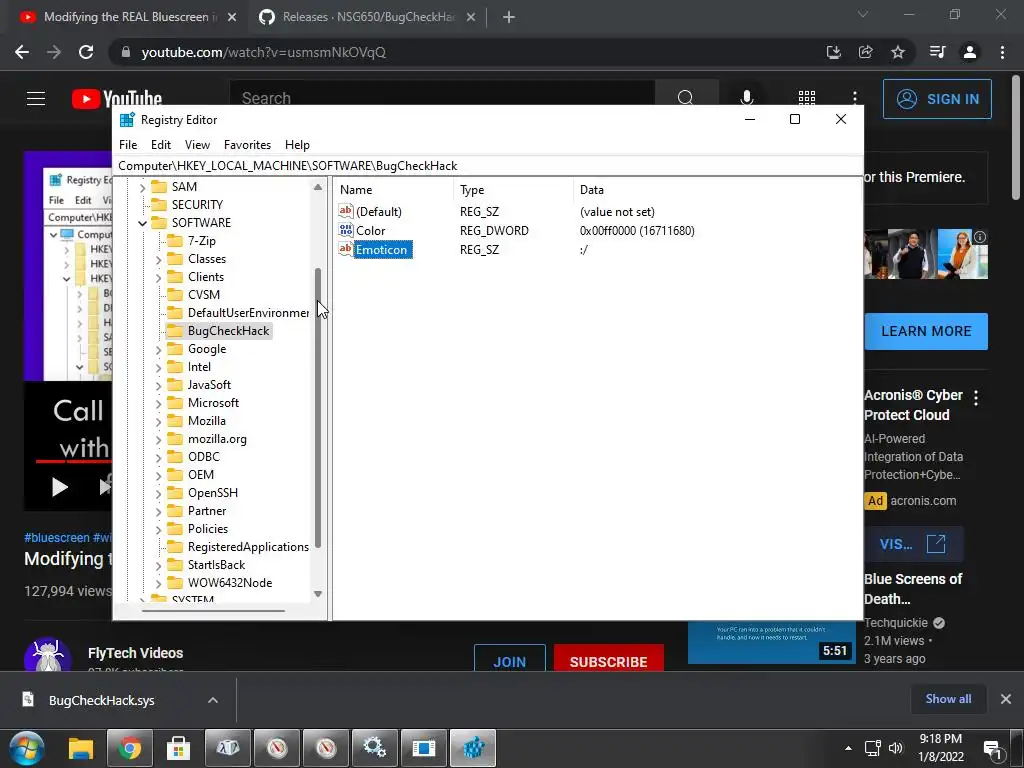Expand the SAM registry key
Image resolution: width=1024 pixels, height=768 pixels.
(142, 187)
